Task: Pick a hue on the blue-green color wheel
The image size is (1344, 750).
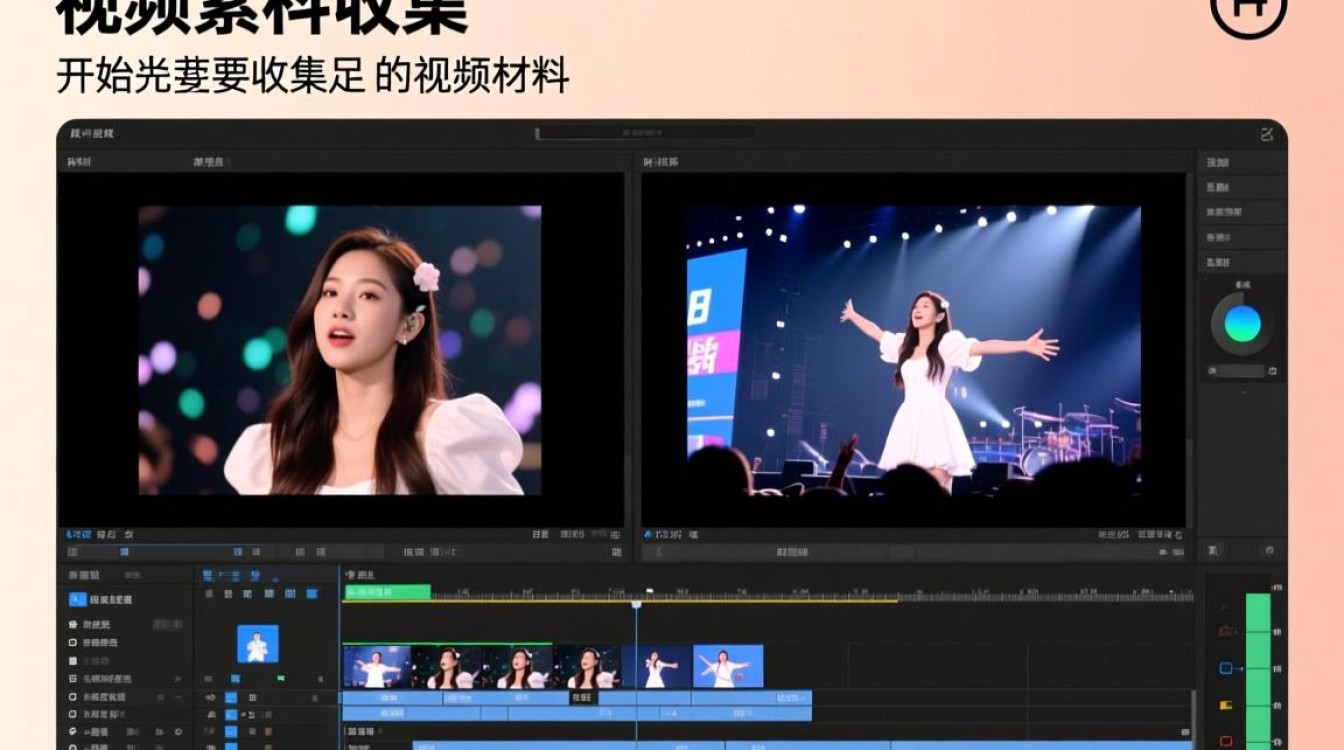Action: click(x=1242, y=324)
